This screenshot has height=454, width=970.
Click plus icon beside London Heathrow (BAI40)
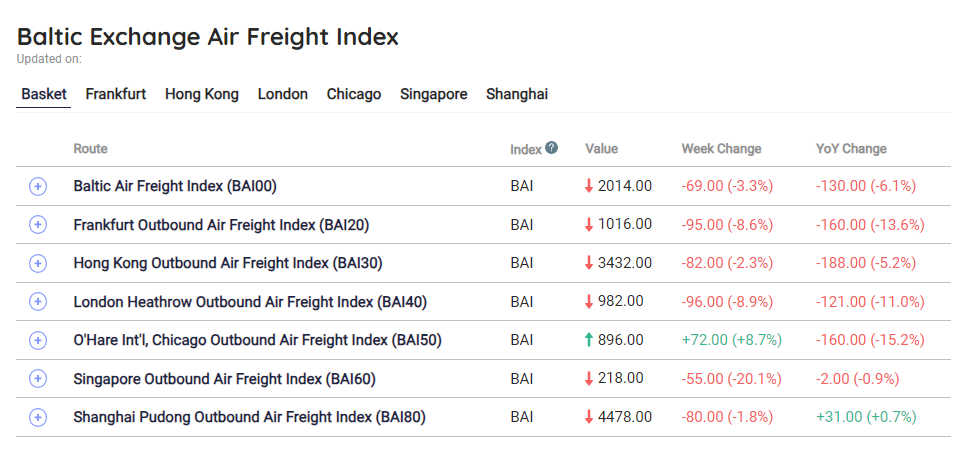click(x=38, y=301)
